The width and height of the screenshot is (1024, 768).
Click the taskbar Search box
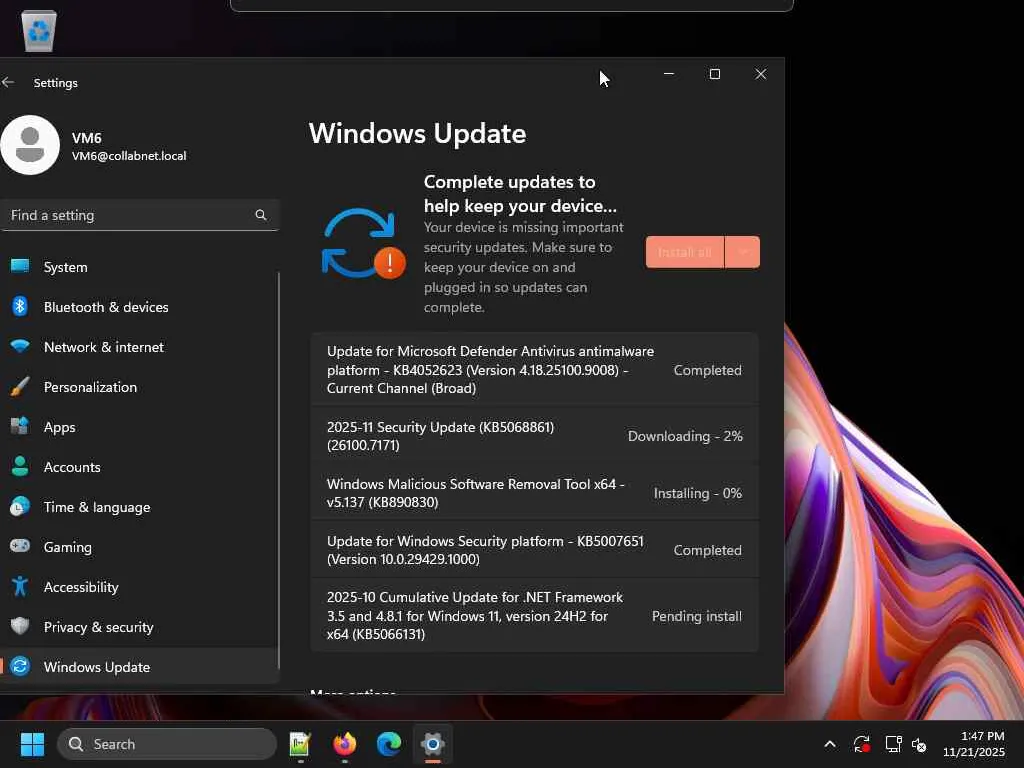[x=167, y=744]
